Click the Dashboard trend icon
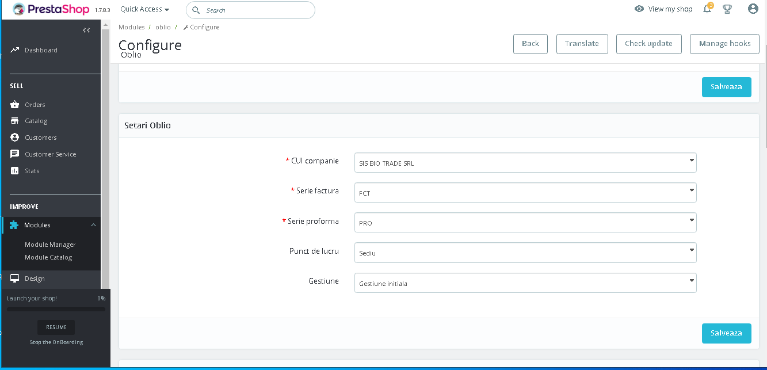The width and height of the screenshot is (767, 370). pos(15,50)
